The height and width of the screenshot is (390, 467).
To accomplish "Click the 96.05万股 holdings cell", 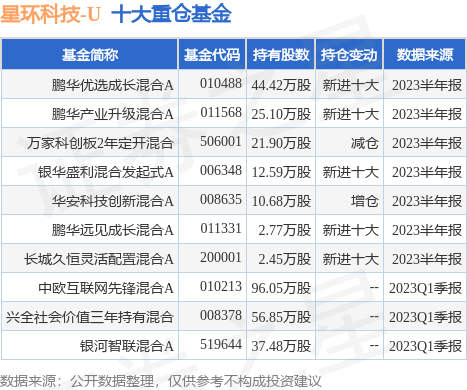I will [281, 288].
